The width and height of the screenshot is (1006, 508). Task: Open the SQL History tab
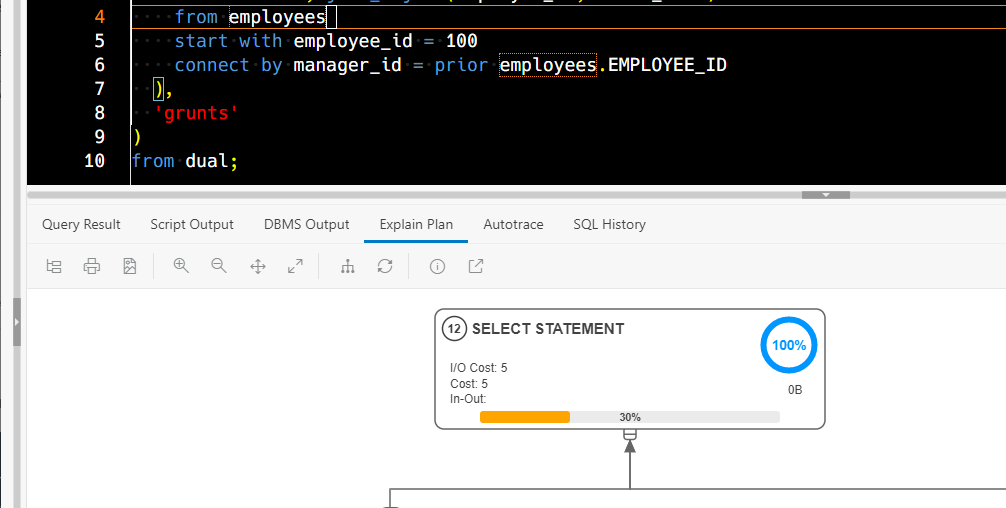(x=610, y=224)
